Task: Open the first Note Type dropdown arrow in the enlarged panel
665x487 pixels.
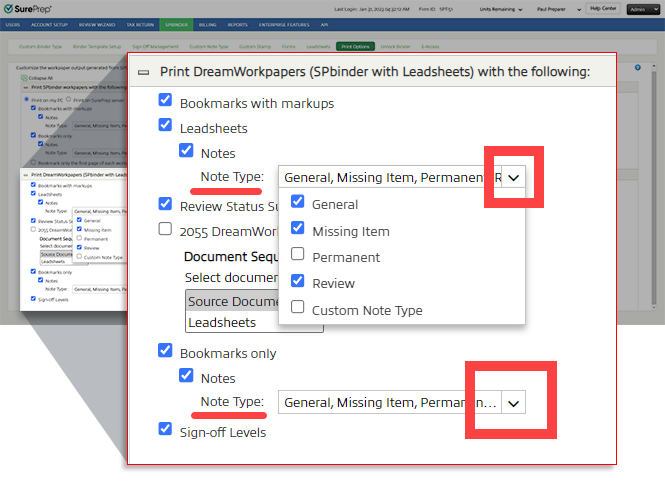Action: click(x=513, y=177)
